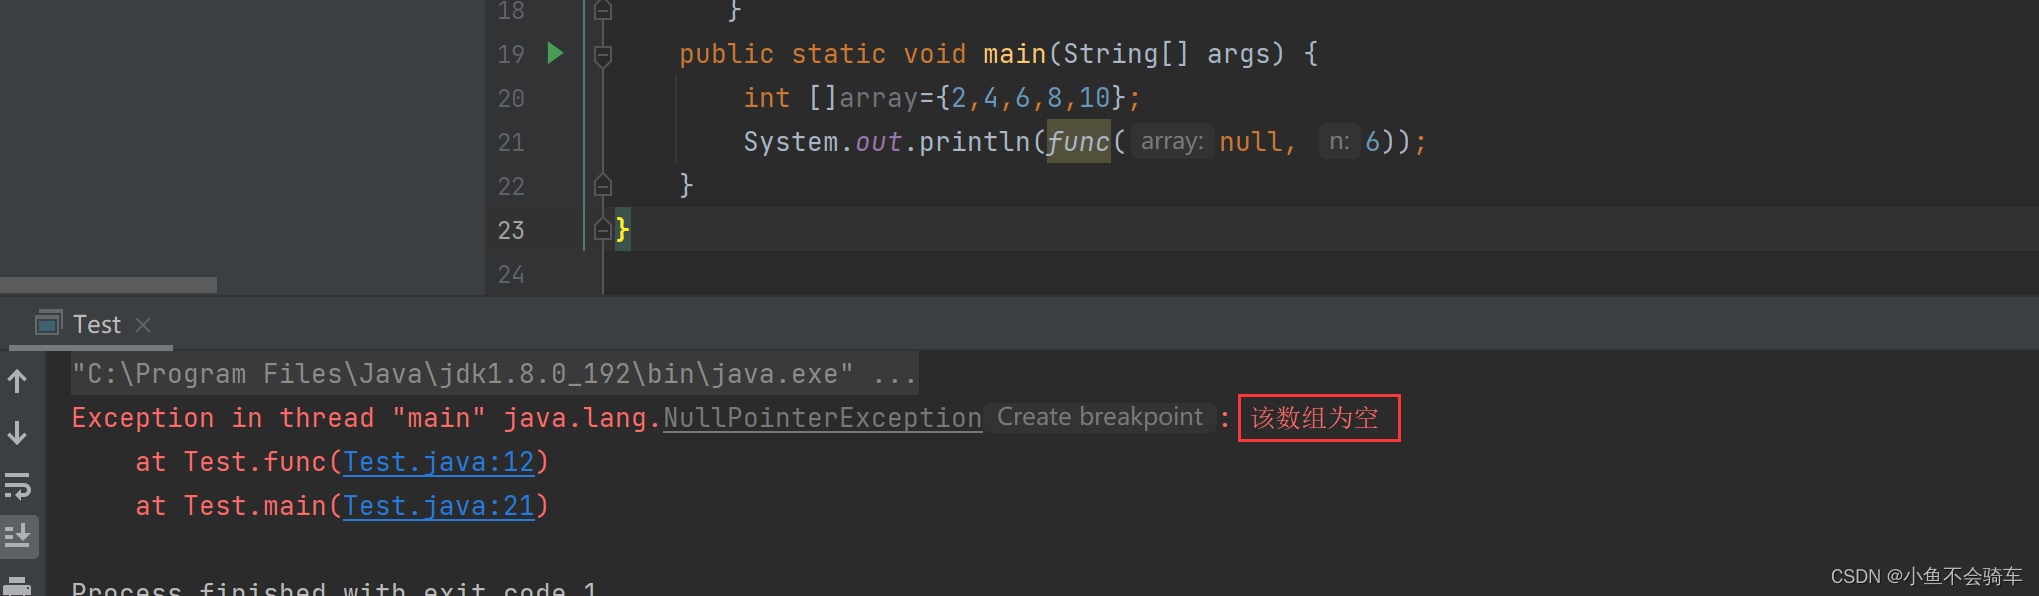Open Test.java:21 stack trace link
The image size is (2039, 596).
(439, 506)
